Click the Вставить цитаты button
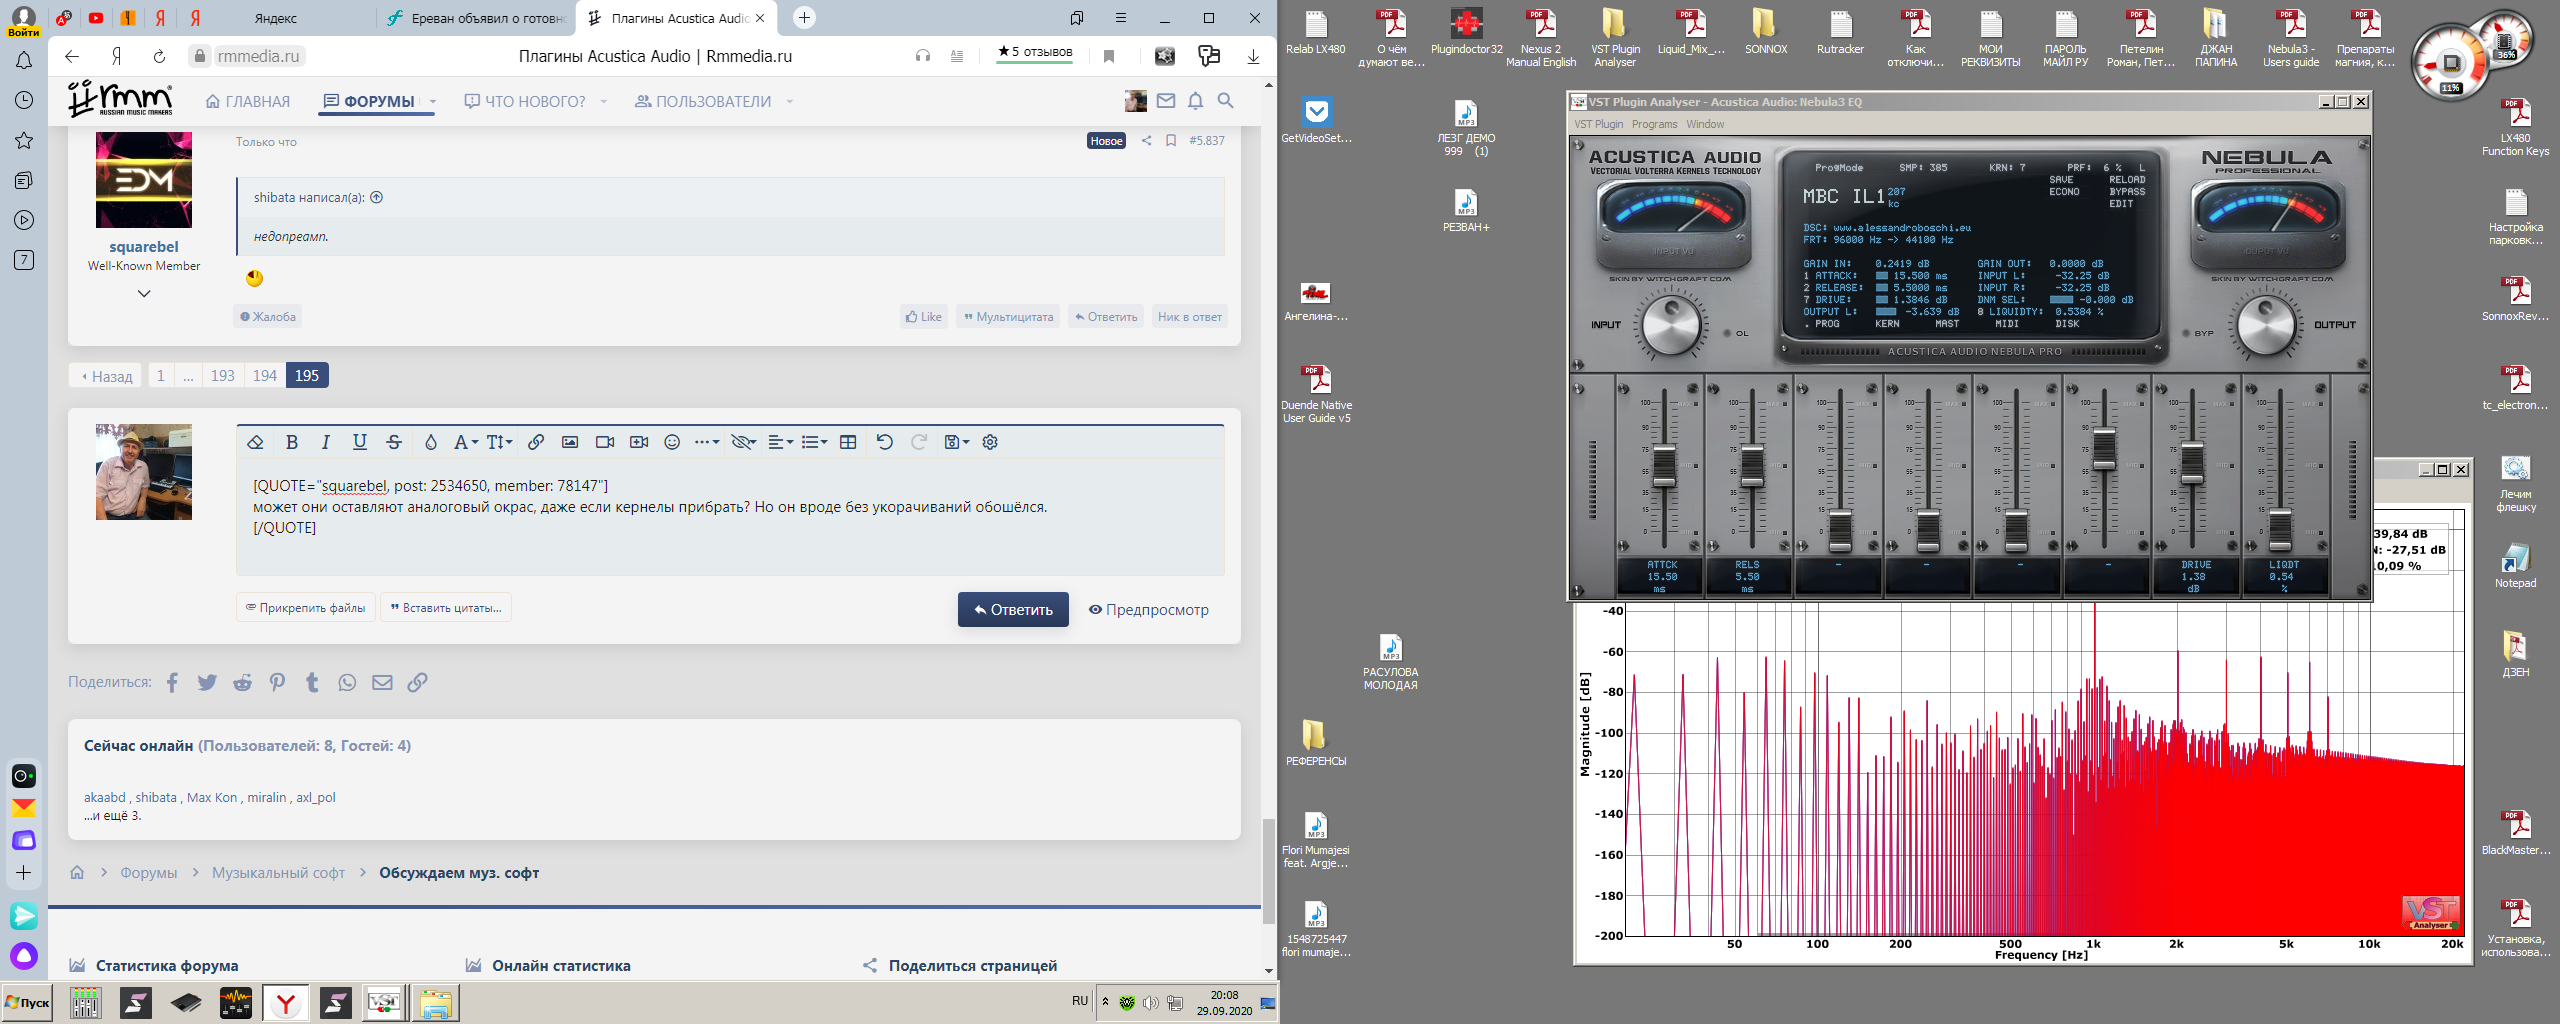The image size is (2560, 1024). pyautogui.click(x=446, y=607)
